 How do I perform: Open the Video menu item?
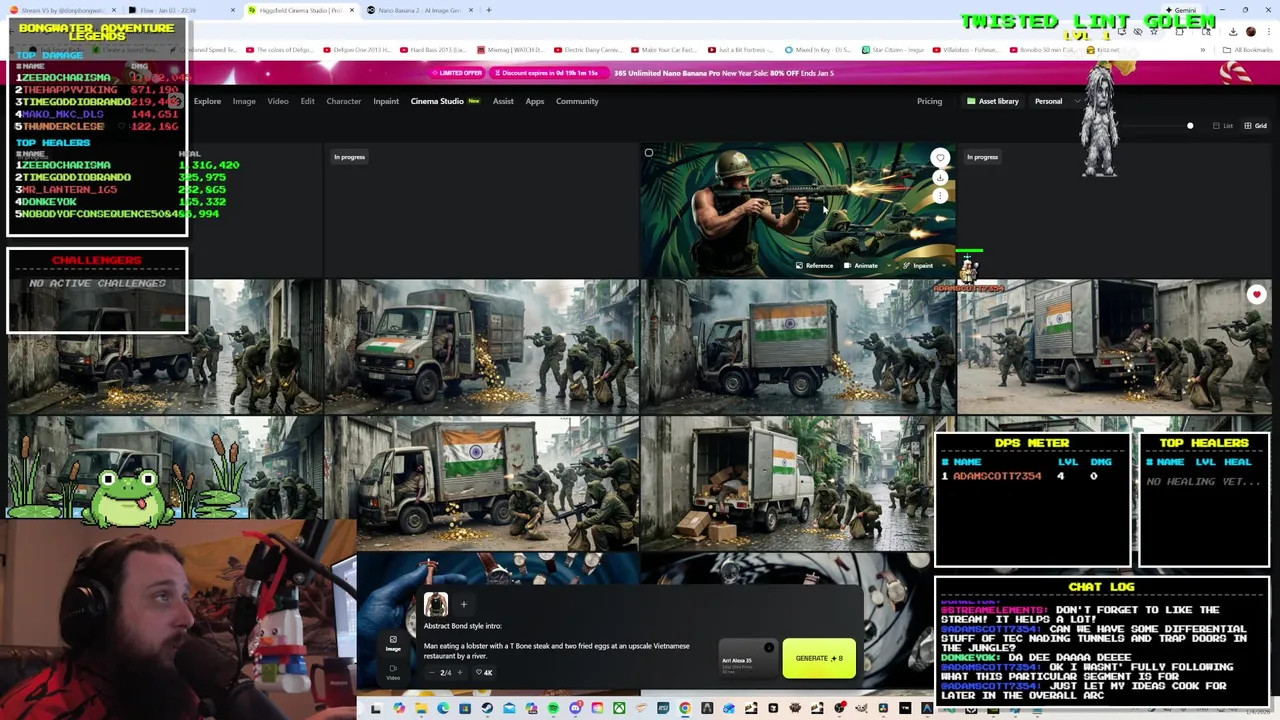[x=278, y=101]
